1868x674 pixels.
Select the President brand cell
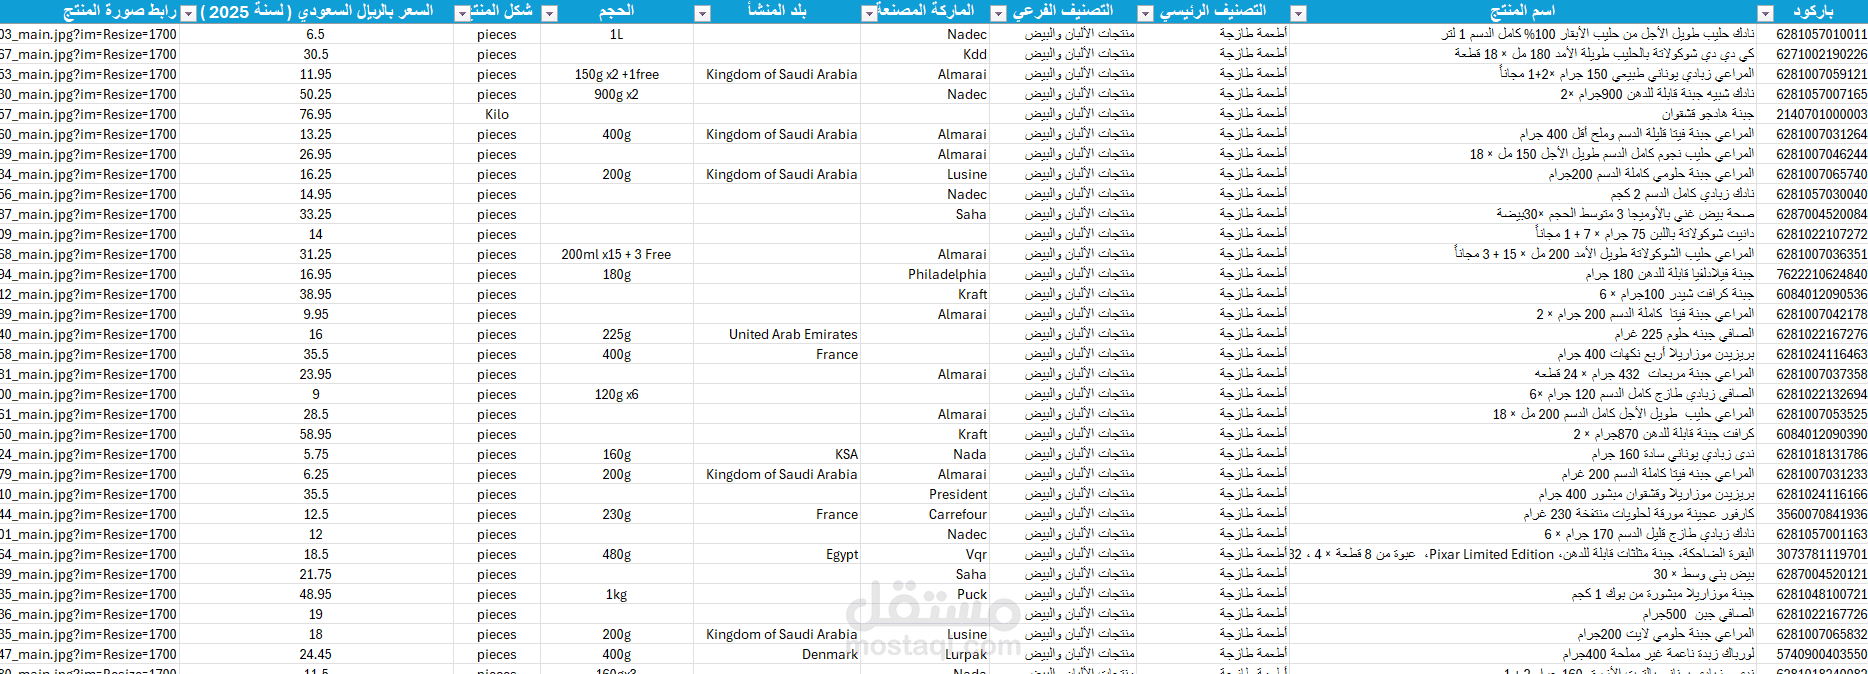click(958, 494)
